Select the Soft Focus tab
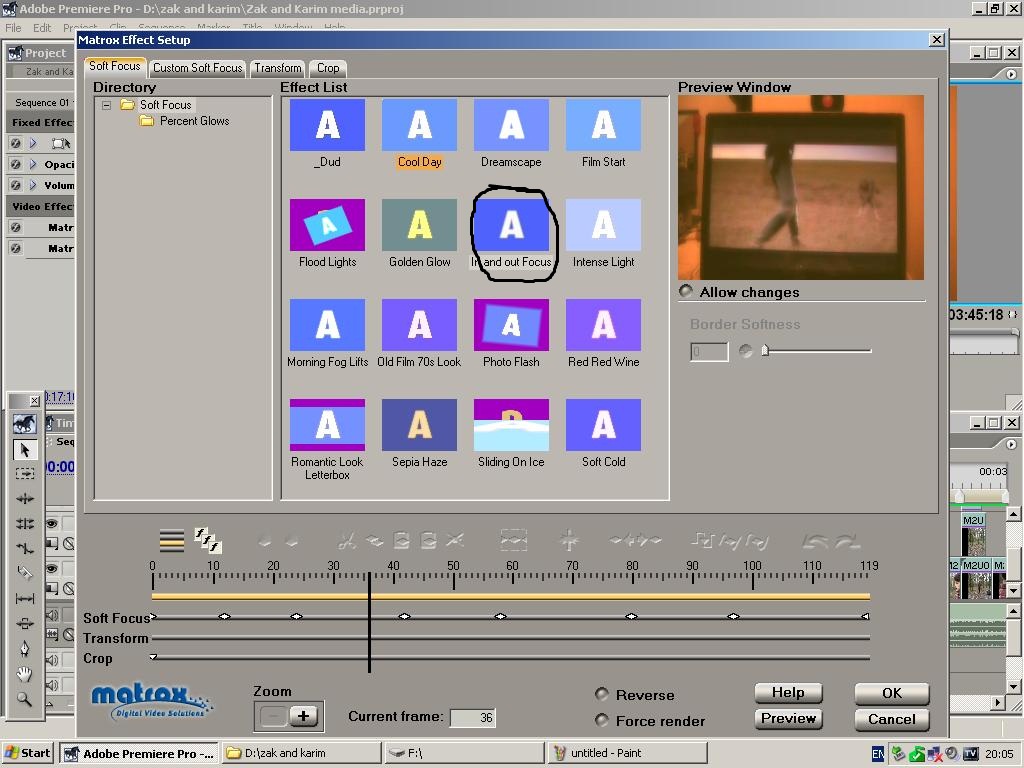 pyautogui.click(x=115, y=66)
